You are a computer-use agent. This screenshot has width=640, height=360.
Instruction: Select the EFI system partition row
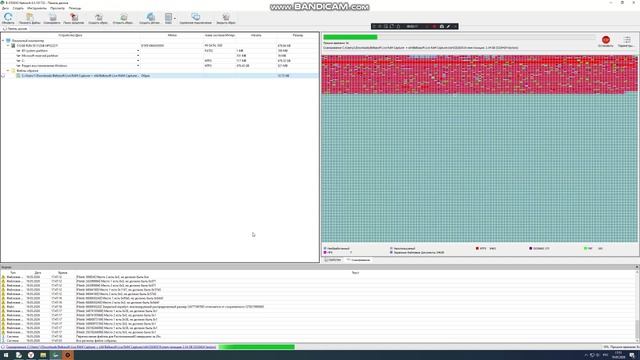[x=159, y=51]
